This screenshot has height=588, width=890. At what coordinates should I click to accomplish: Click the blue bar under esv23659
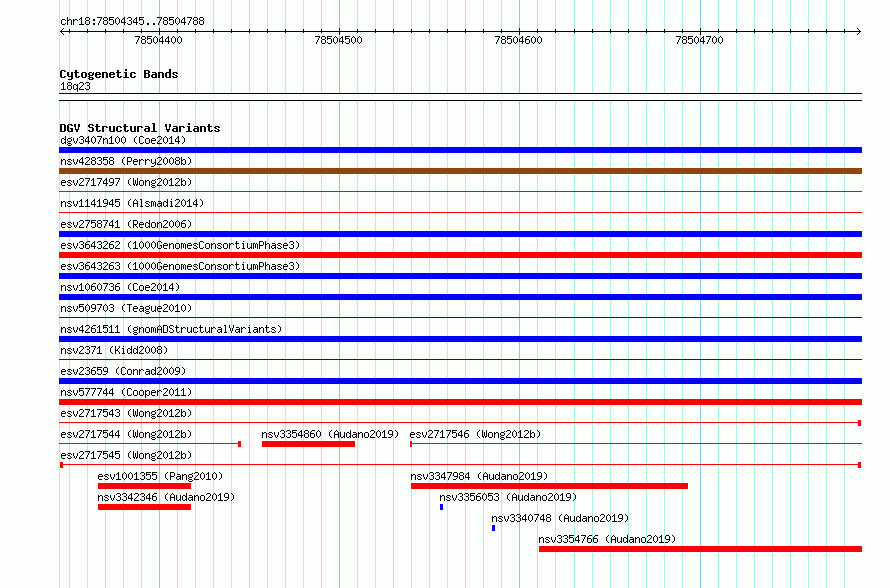click(460, 381)
